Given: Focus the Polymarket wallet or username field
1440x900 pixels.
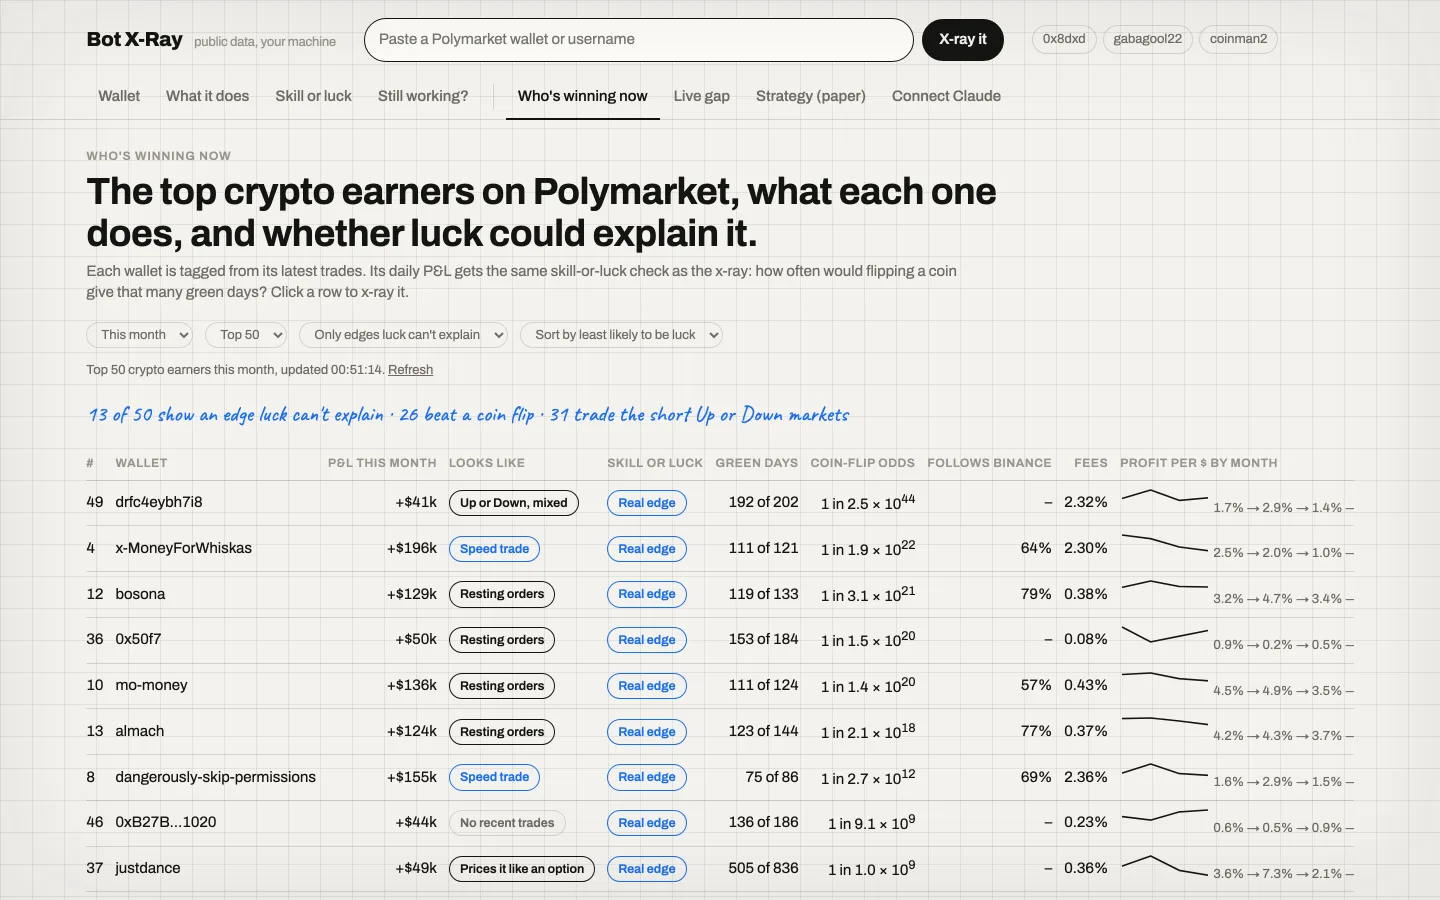Looking at the screenshot, I should pyautogui.click(x=639, y=40).
